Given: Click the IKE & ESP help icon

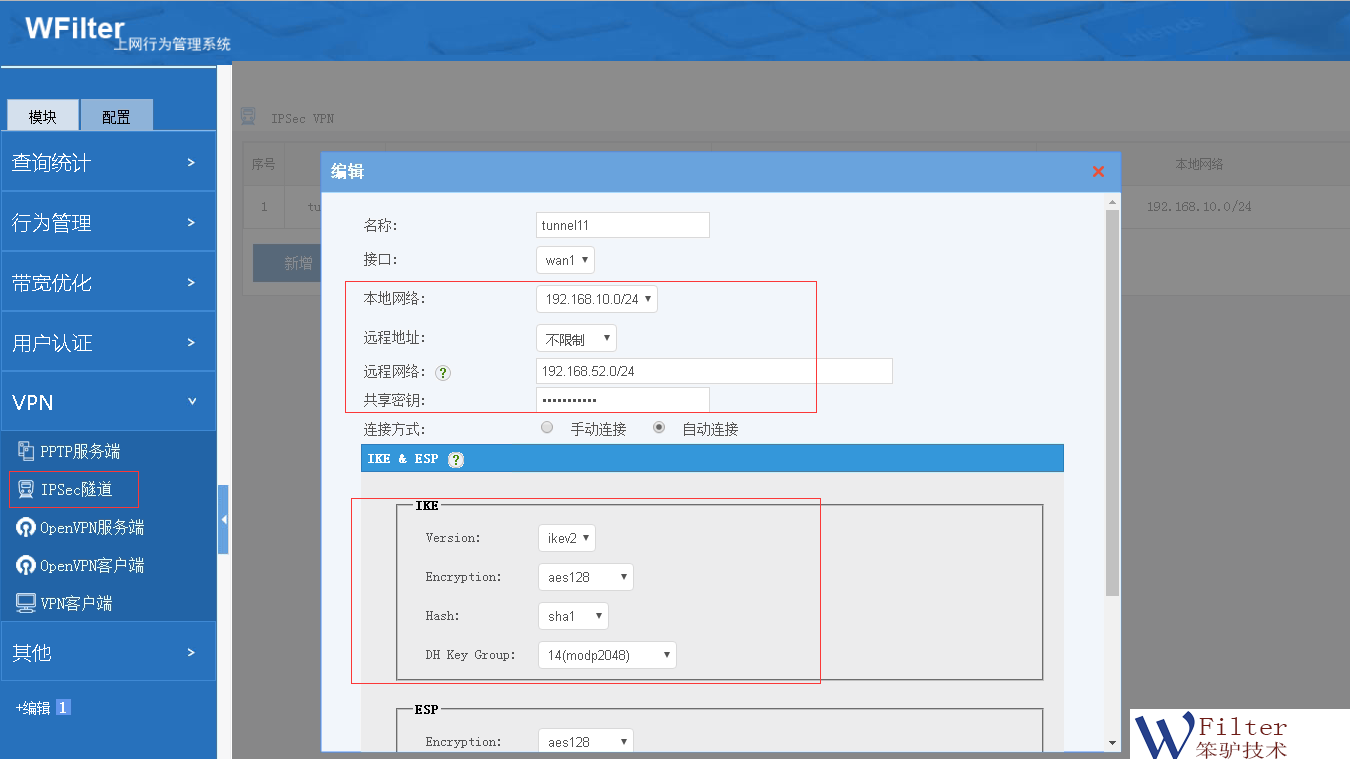Looking at the screenshot, I should tap(456, 459).
